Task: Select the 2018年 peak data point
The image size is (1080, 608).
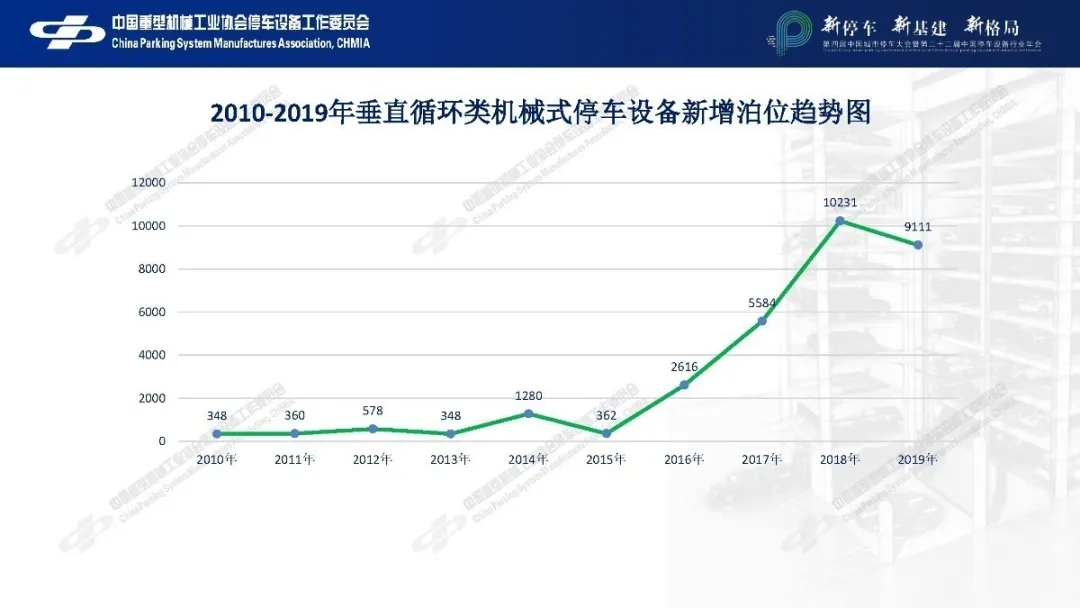Action: pyautogui.click(x=840, y=220)
